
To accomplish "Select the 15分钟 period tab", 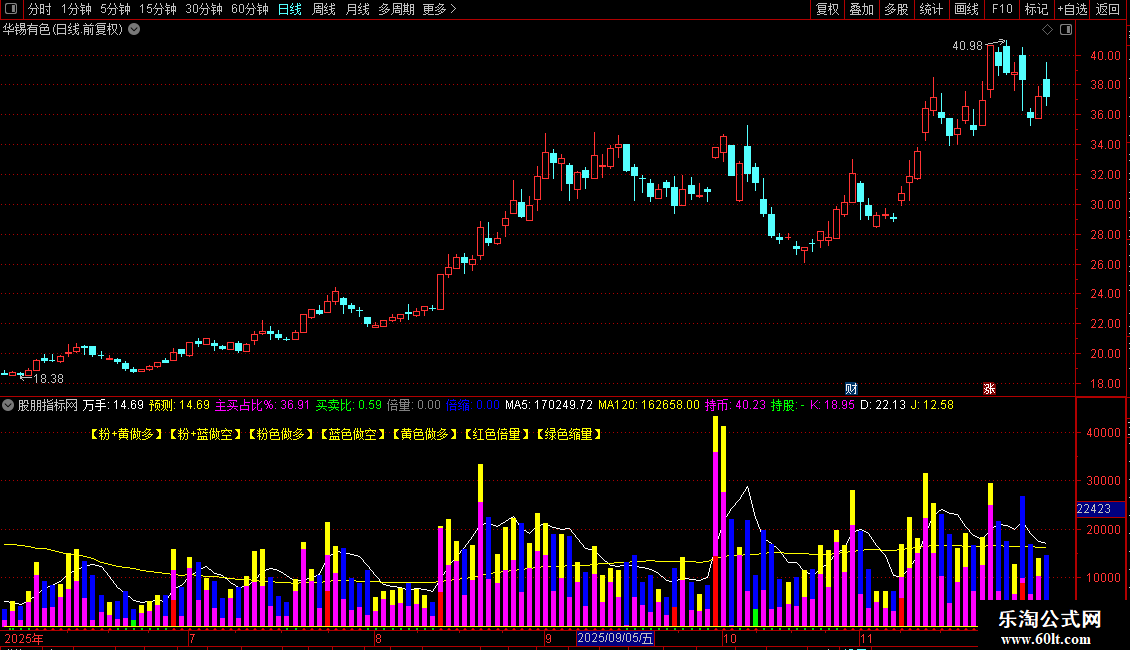I will click(x=158, y=9).
